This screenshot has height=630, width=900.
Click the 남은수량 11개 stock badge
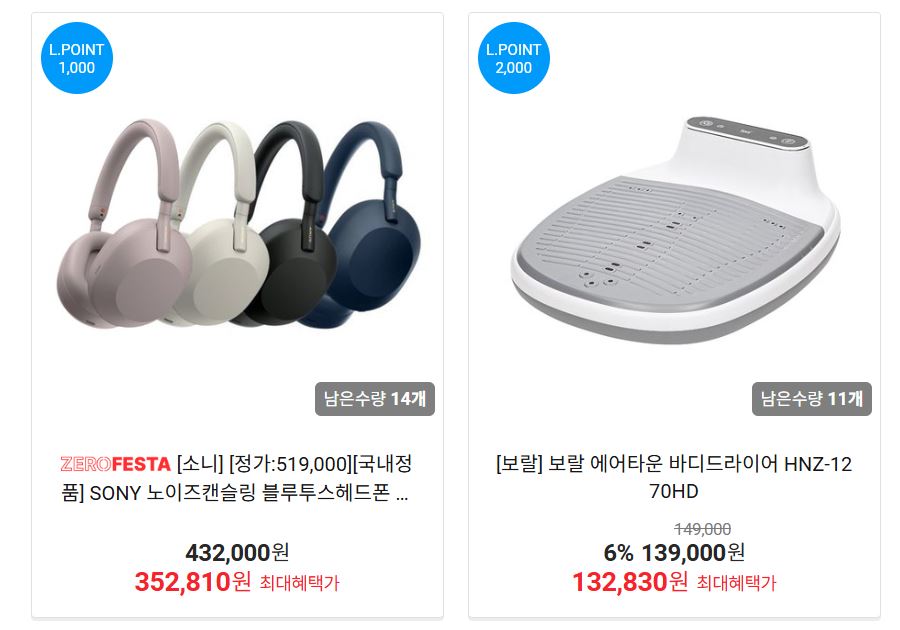coord(812,399)
